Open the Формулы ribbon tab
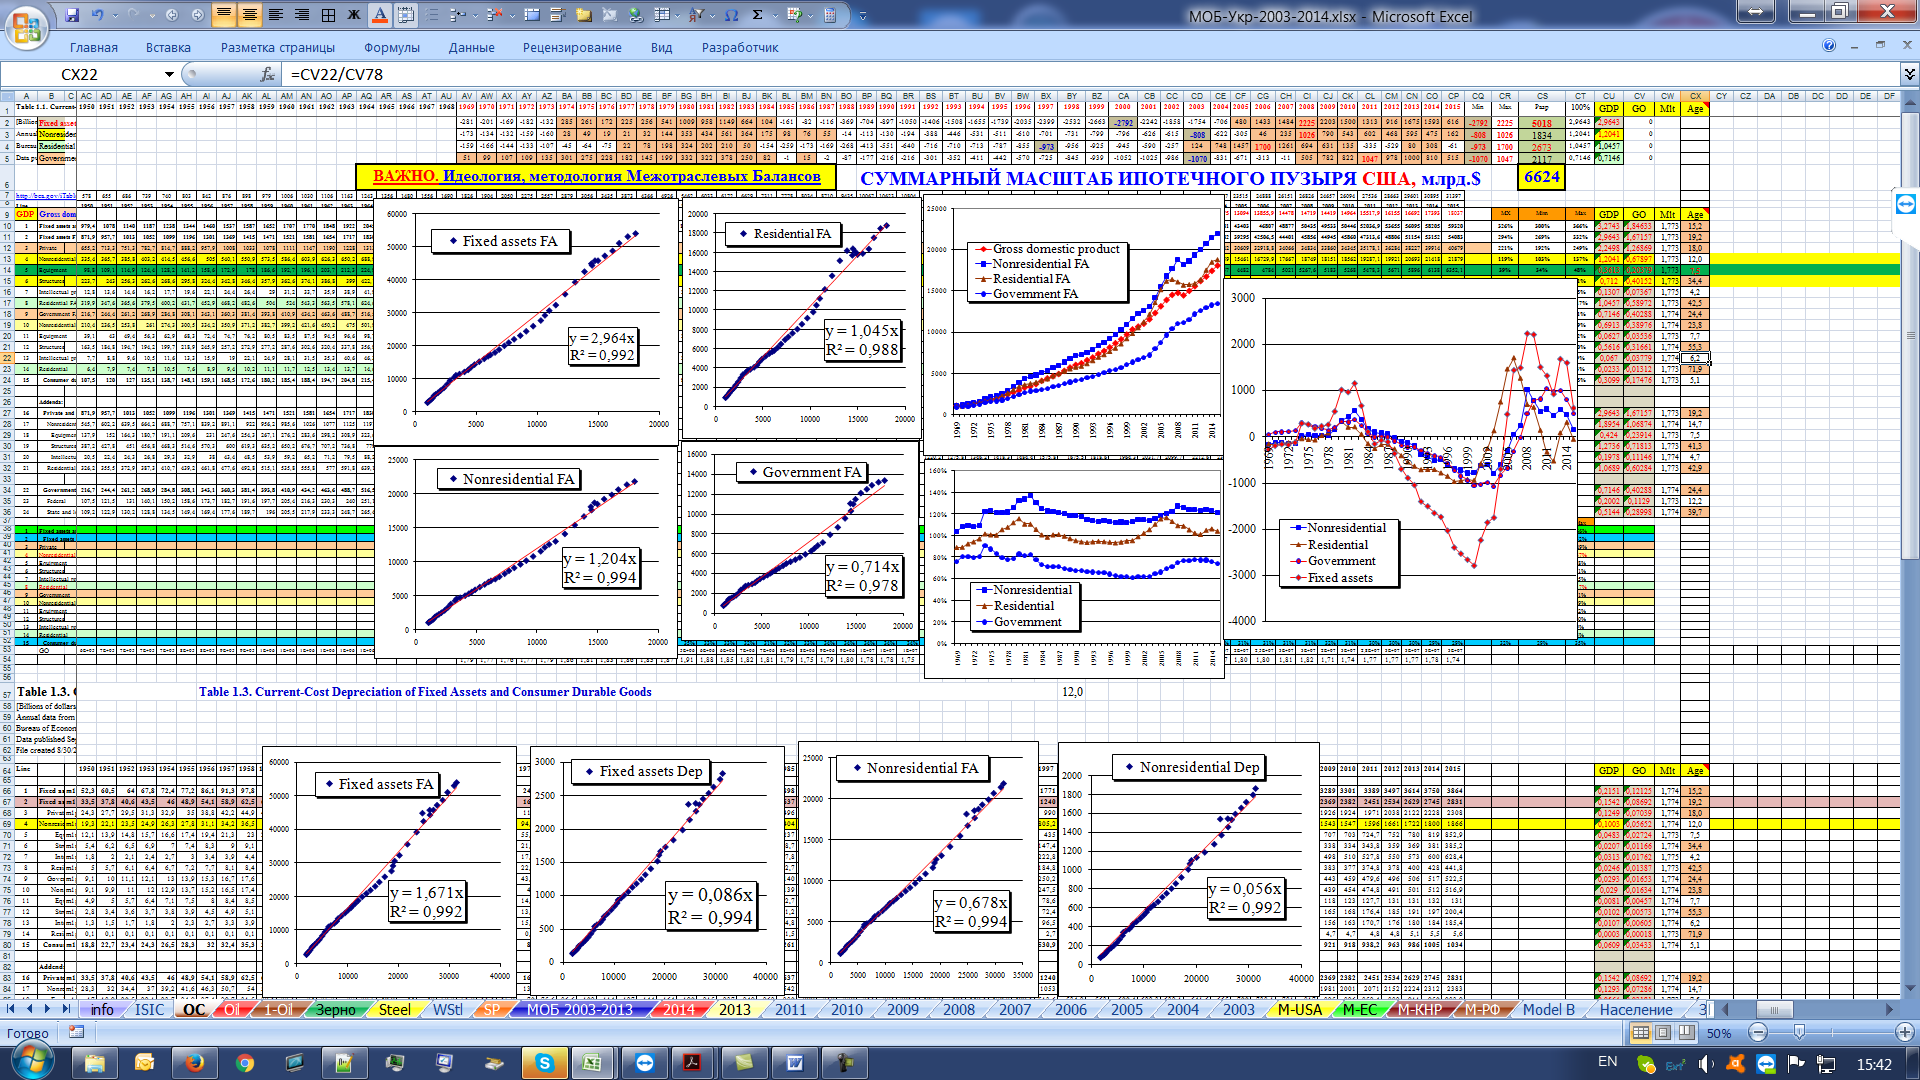The width and height of the screenshot is (1920, 1080). coord(391,47)
